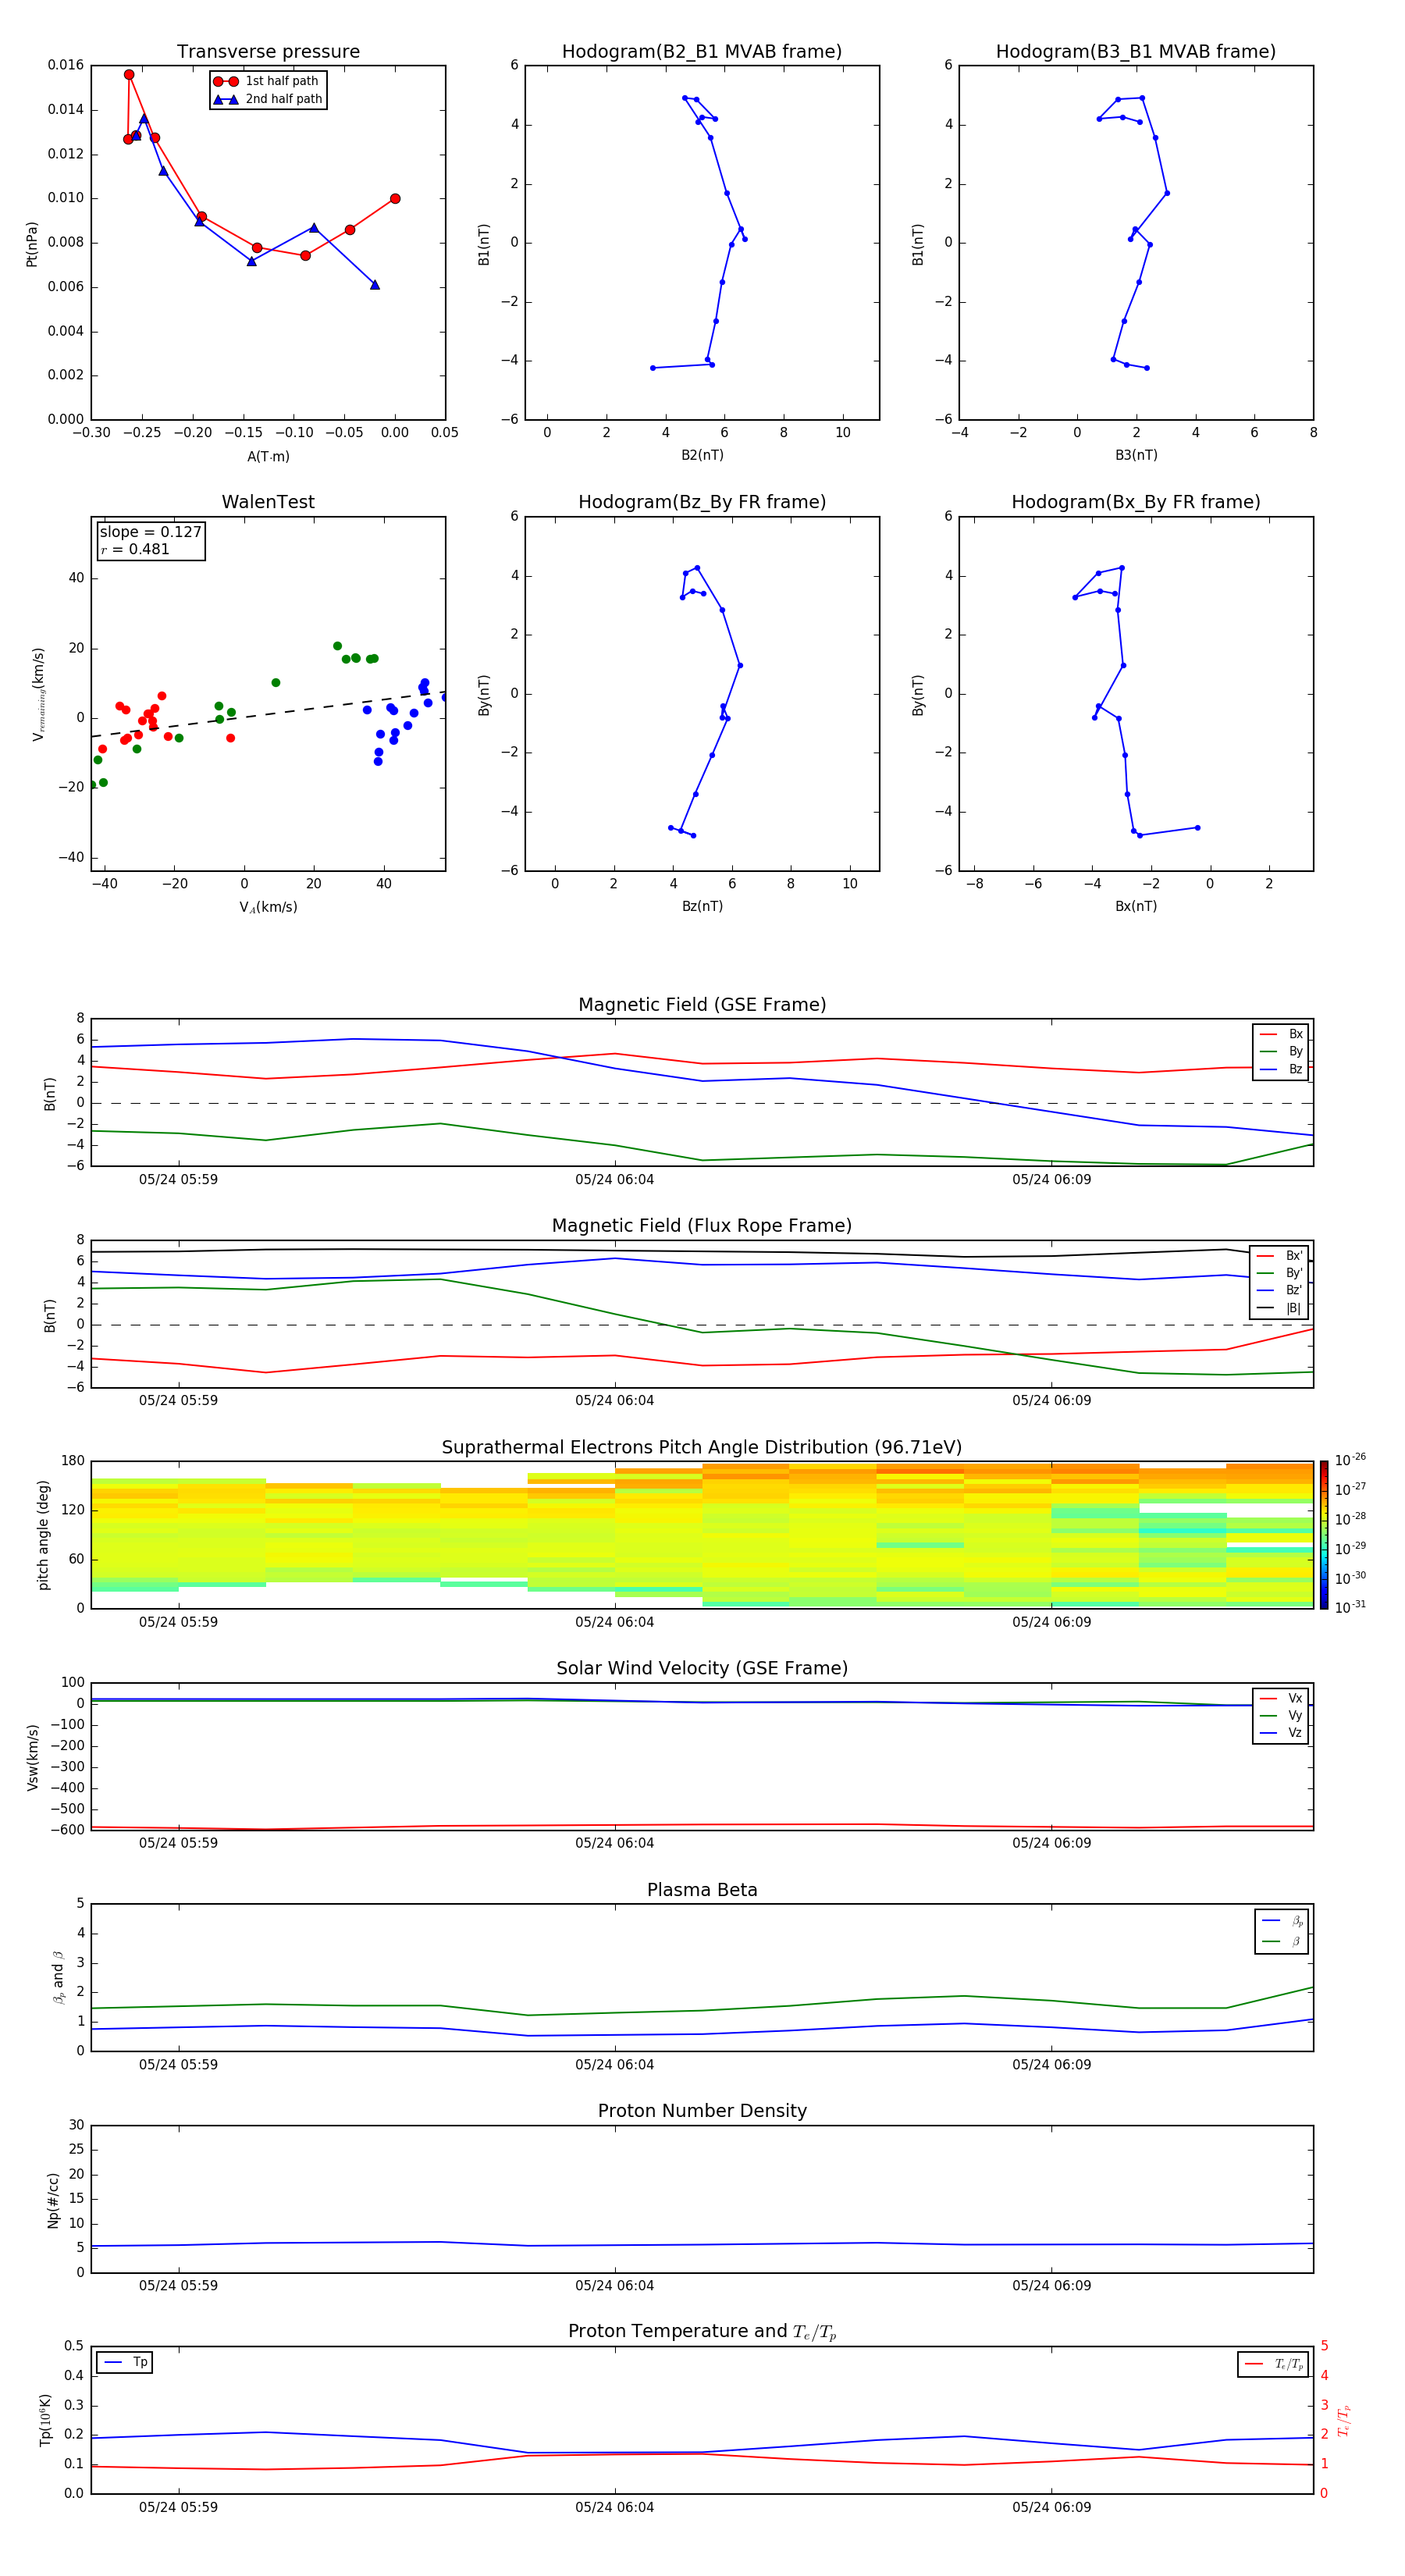Click the '2nd half path' legend entry

point(268,99)
